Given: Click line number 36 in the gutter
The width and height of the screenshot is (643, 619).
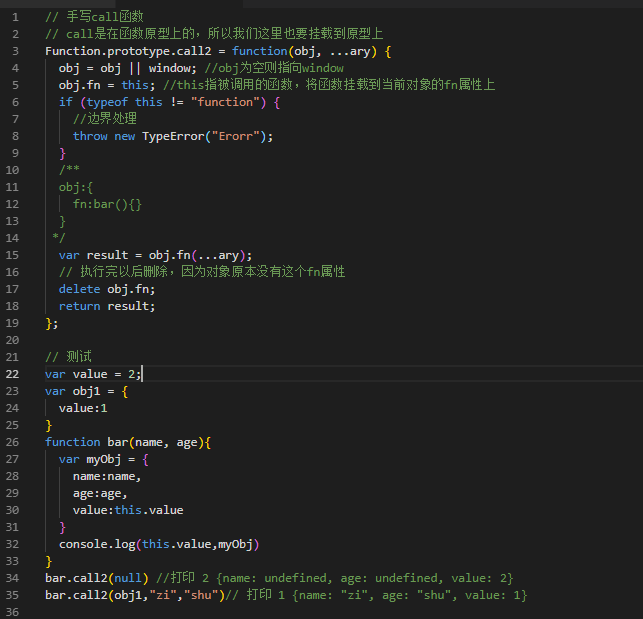Looking at the screenshot, I should [x=12, y=612].
